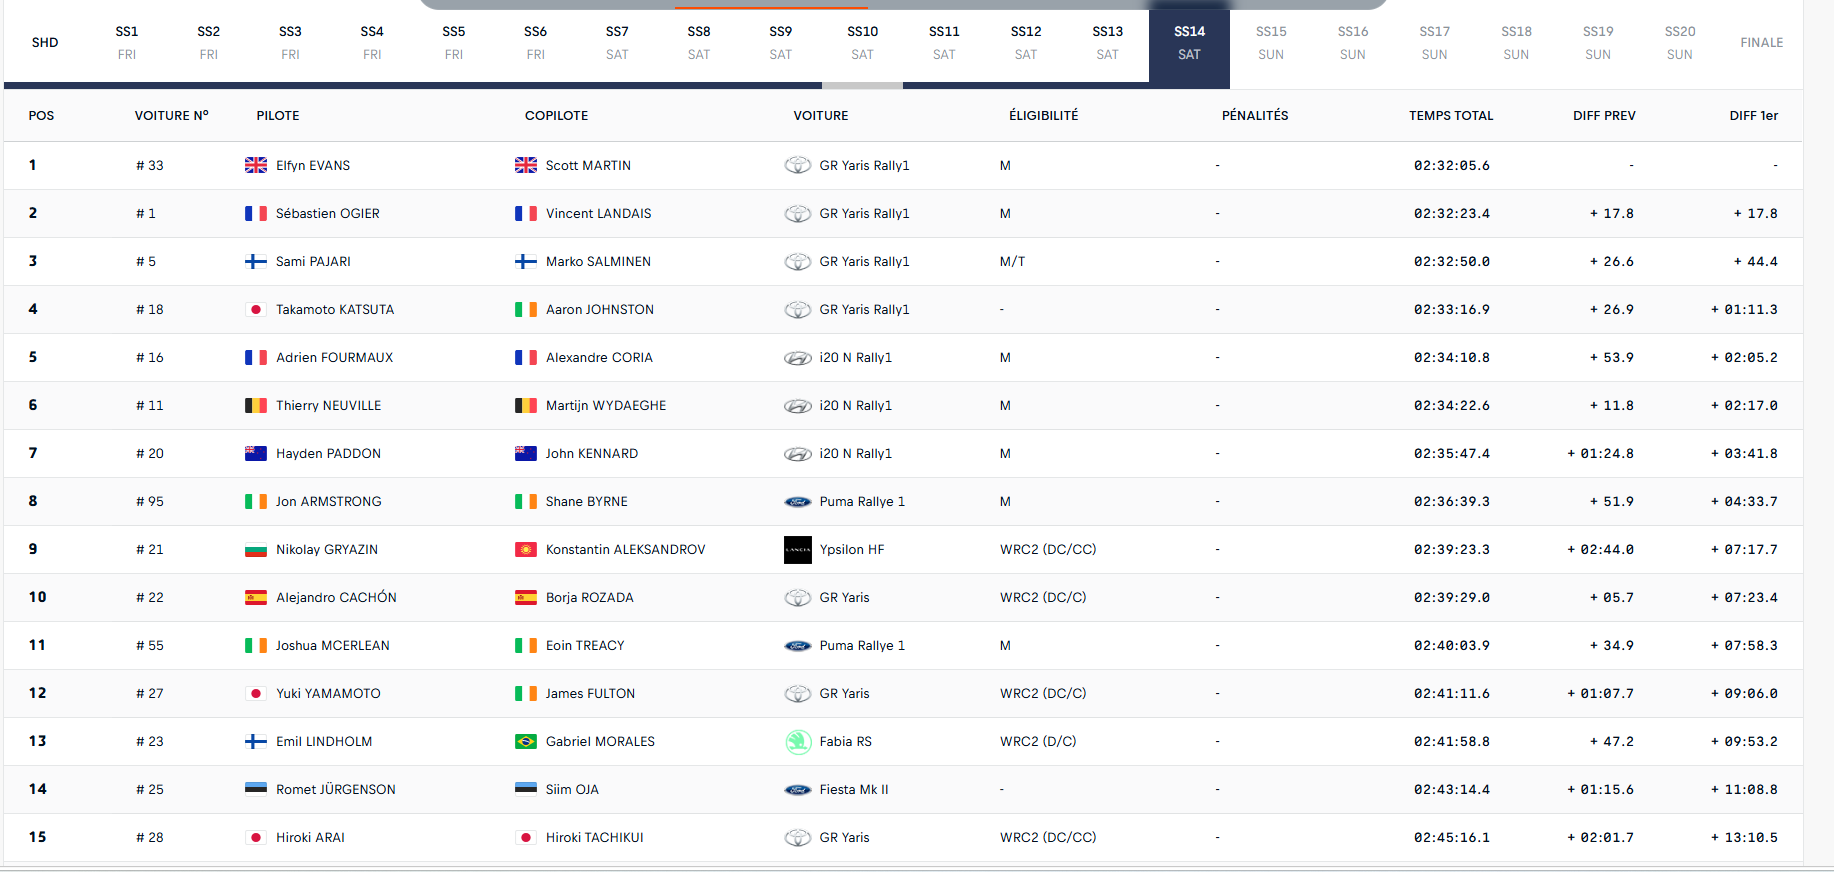Click the UK flag beside Elfyn EVANS
This screenshot has width=1834, height=872.
coord(256,165)
